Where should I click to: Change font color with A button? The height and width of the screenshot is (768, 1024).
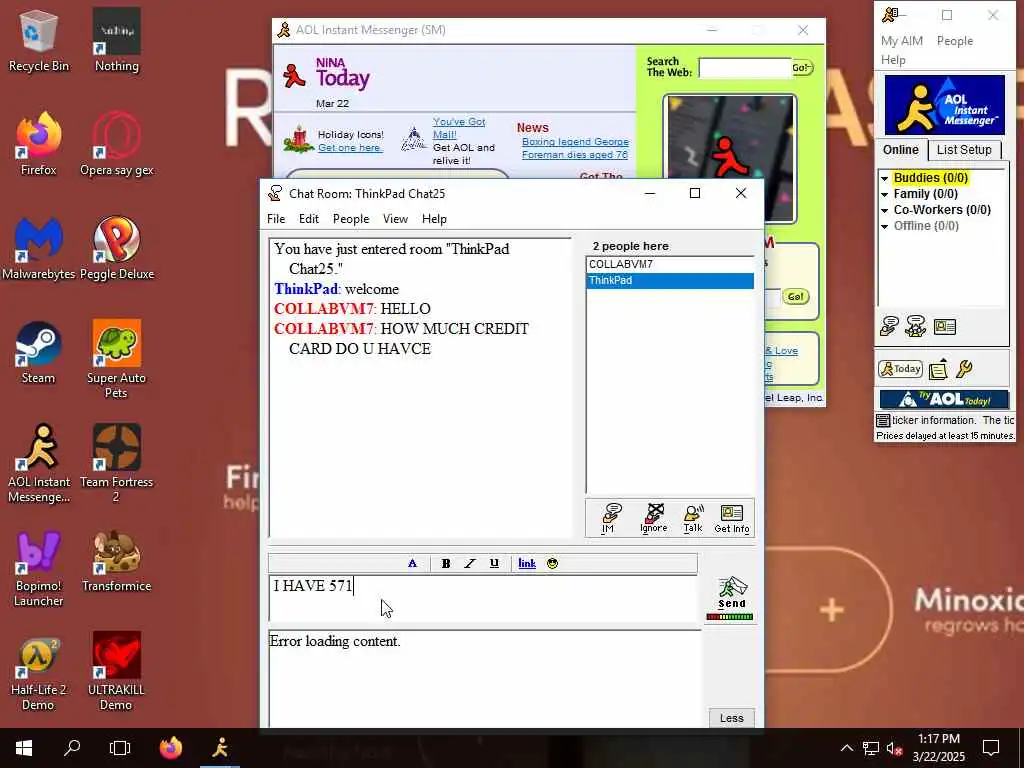pos(412,564)
